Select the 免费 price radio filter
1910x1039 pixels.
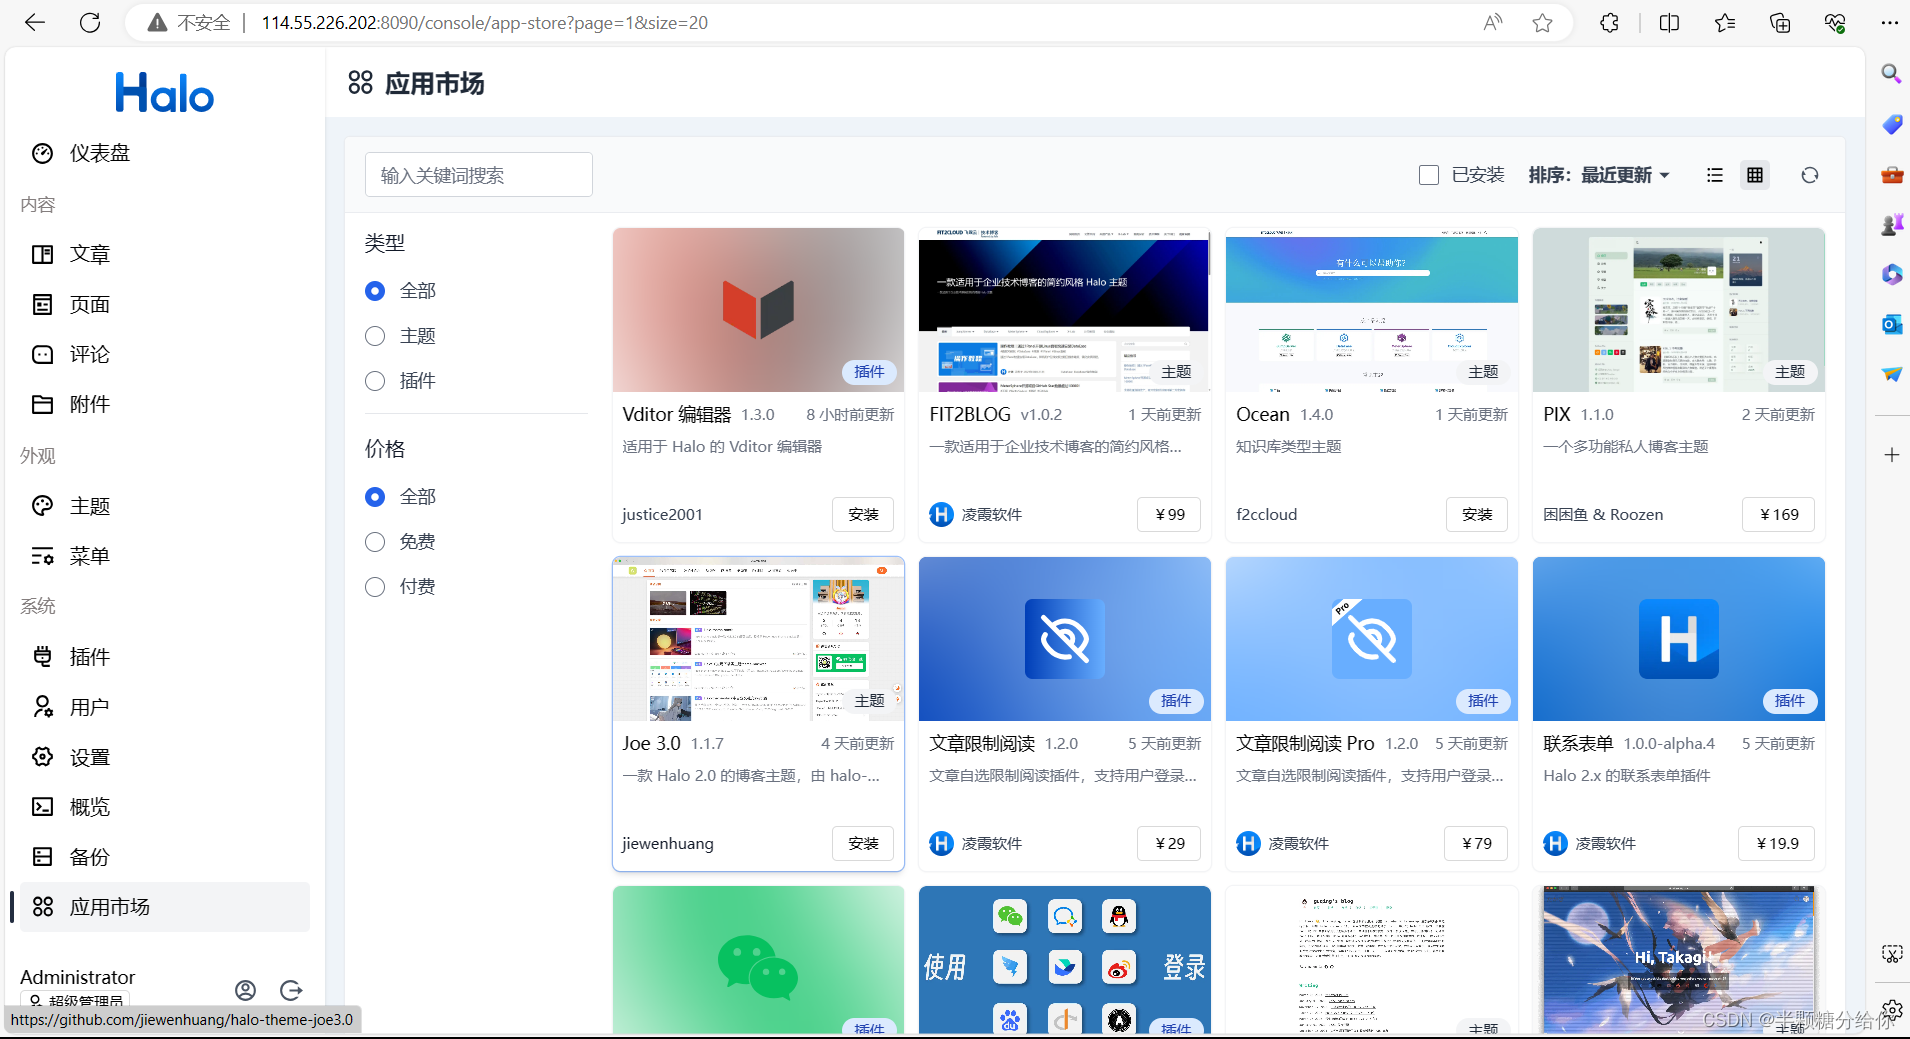click(375, 541)
